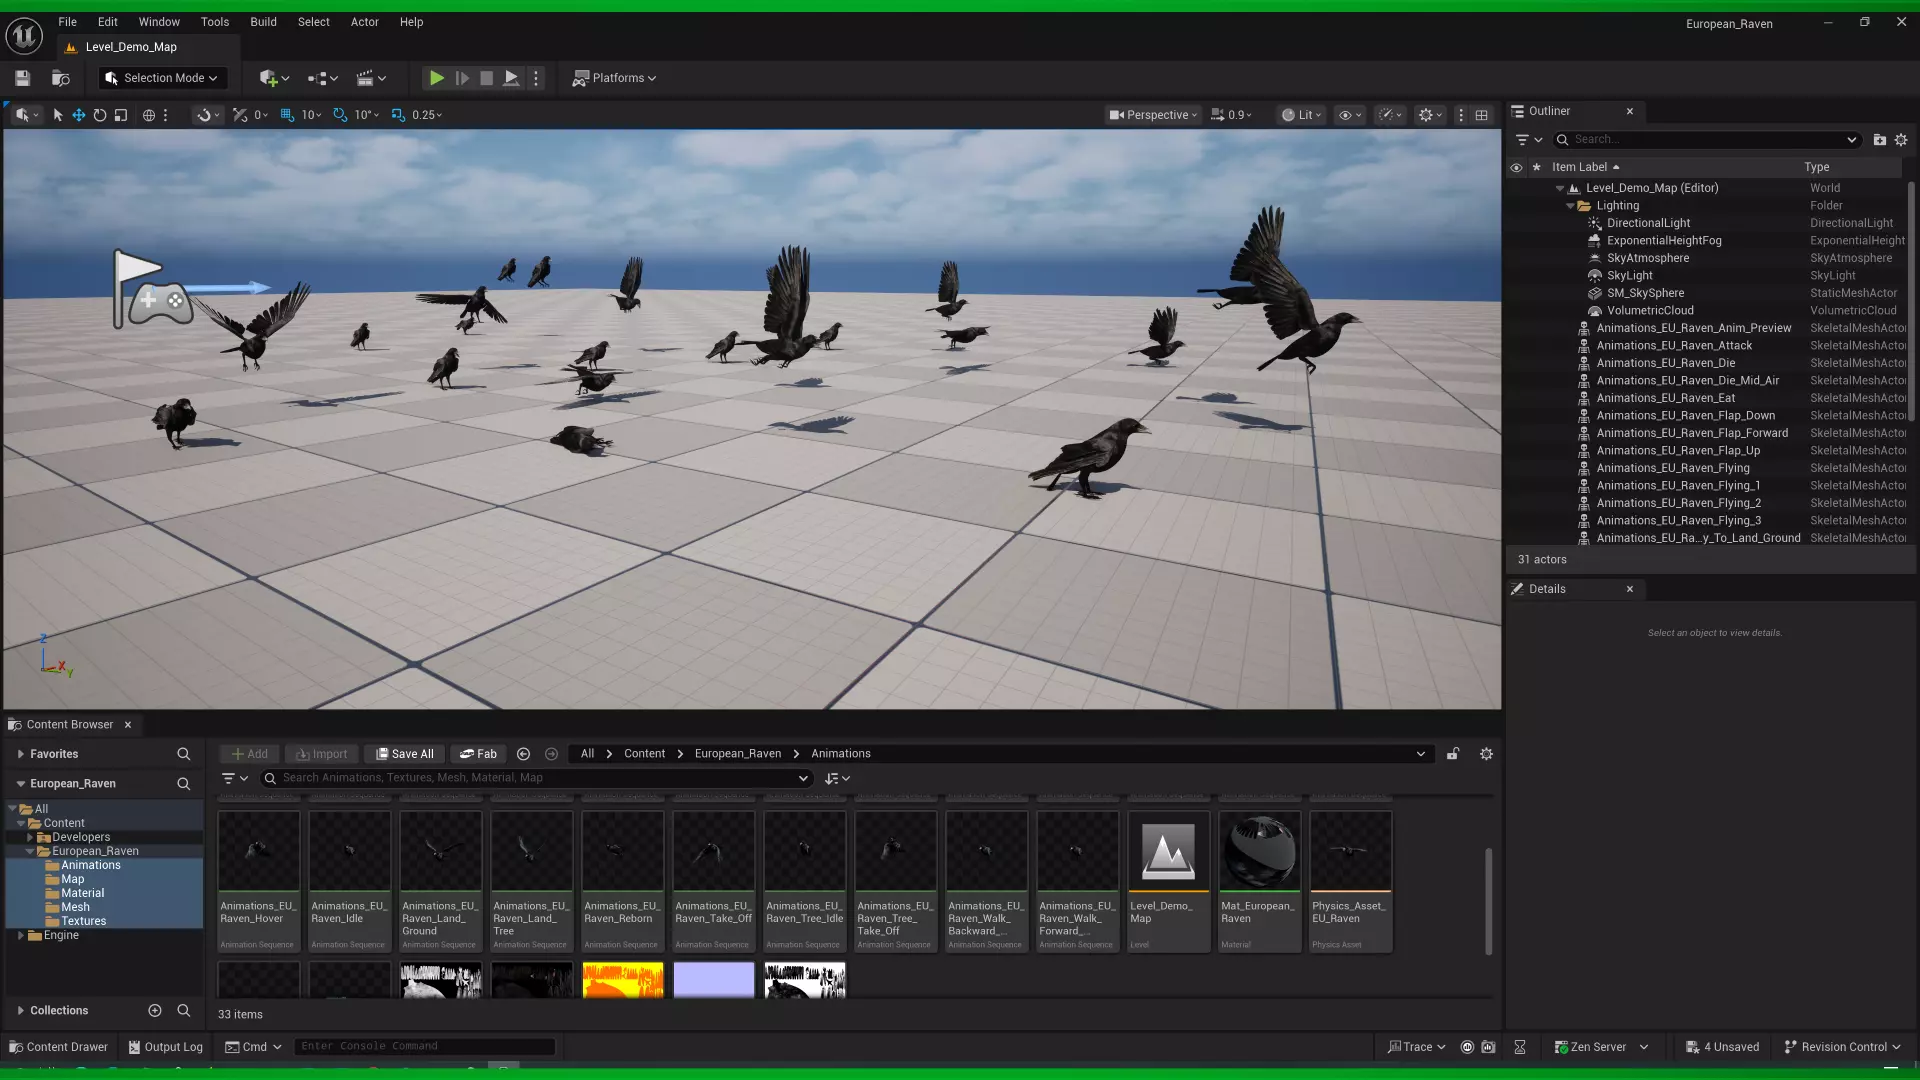Open the Build menu
Image resolution: width=1920 pixels, height=1080 pixels.
coord(263,22)
